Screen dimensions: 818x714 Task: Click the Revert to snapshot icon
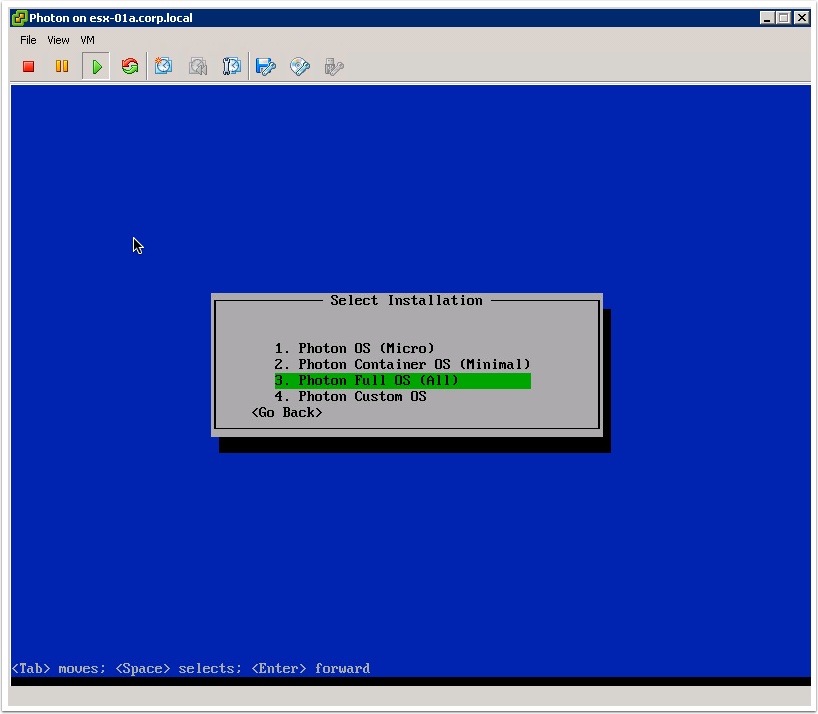click(198, 67)
